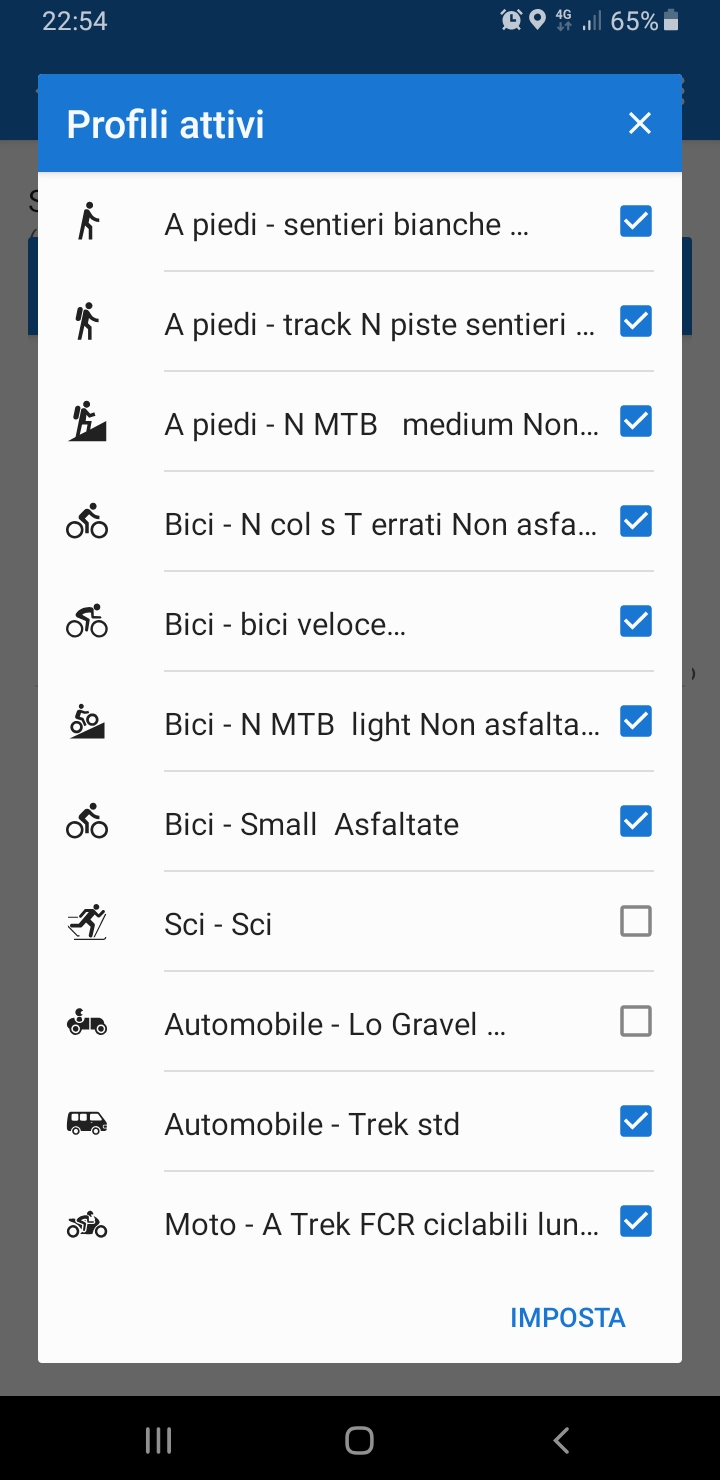Image resolution: width=720 pixels, height=1480 pixels.
Task: Click the racing cyclist icon for bici veloce
Action: 88,622
